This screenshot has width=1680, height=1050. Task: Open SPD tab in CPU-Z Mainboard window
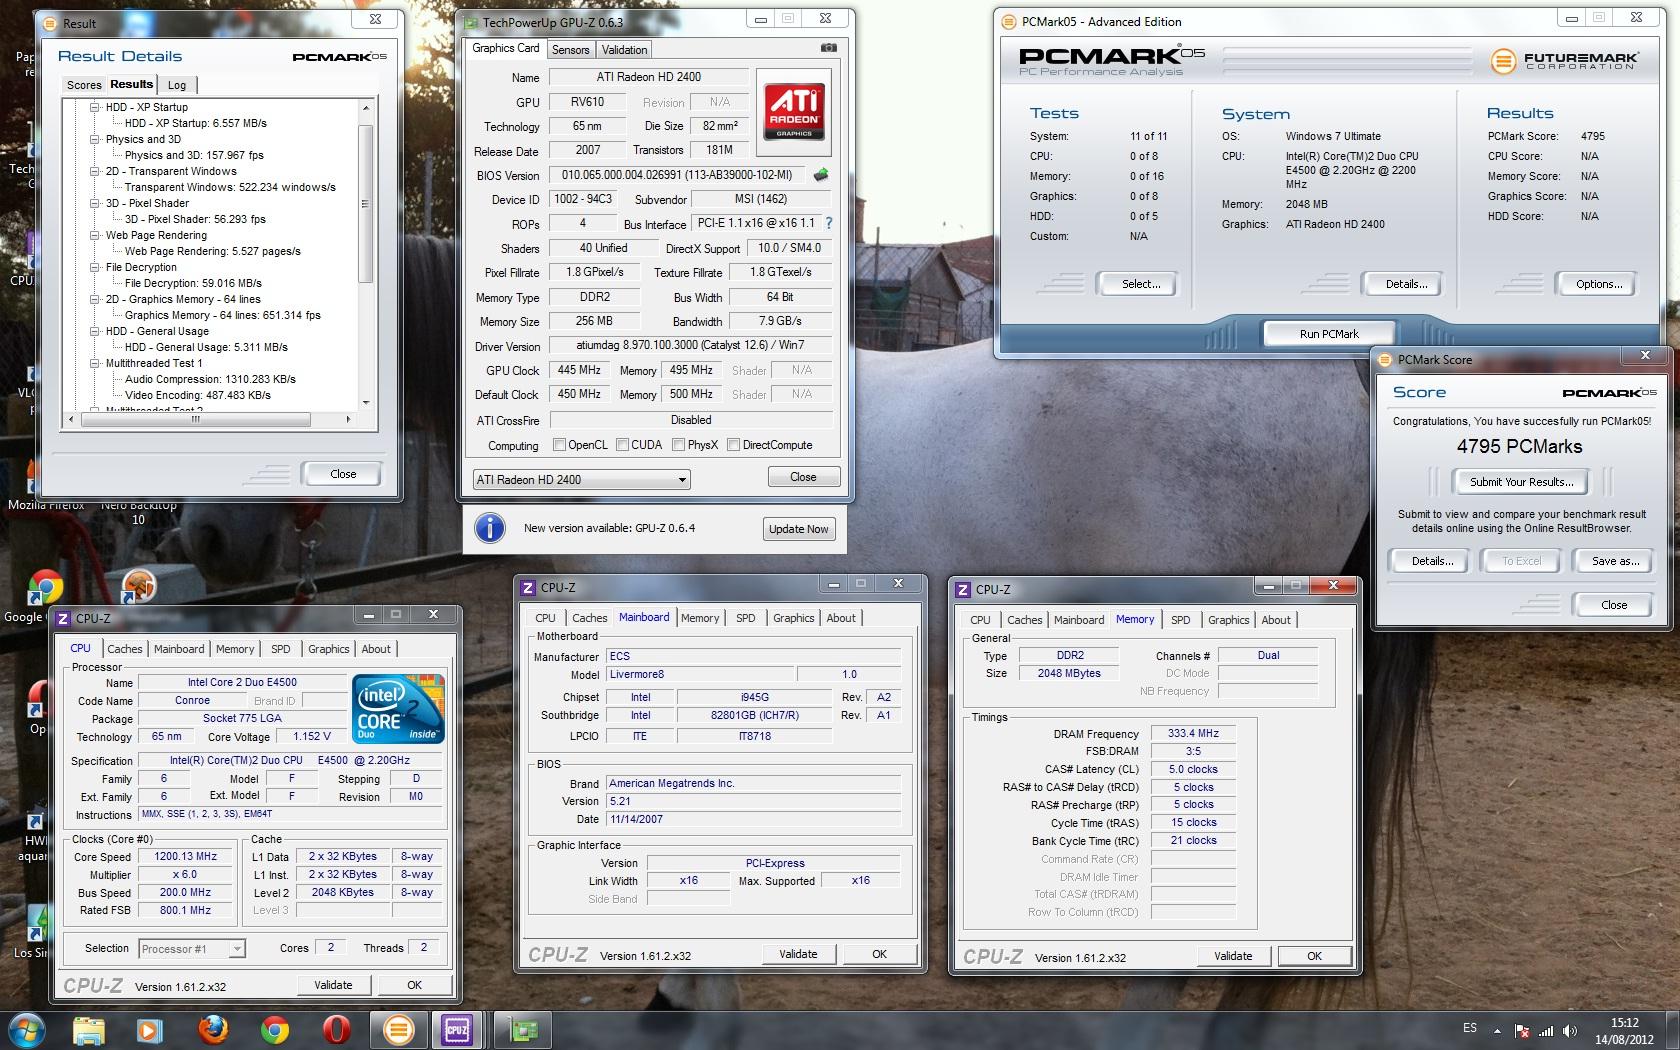(x=746, y=618)
